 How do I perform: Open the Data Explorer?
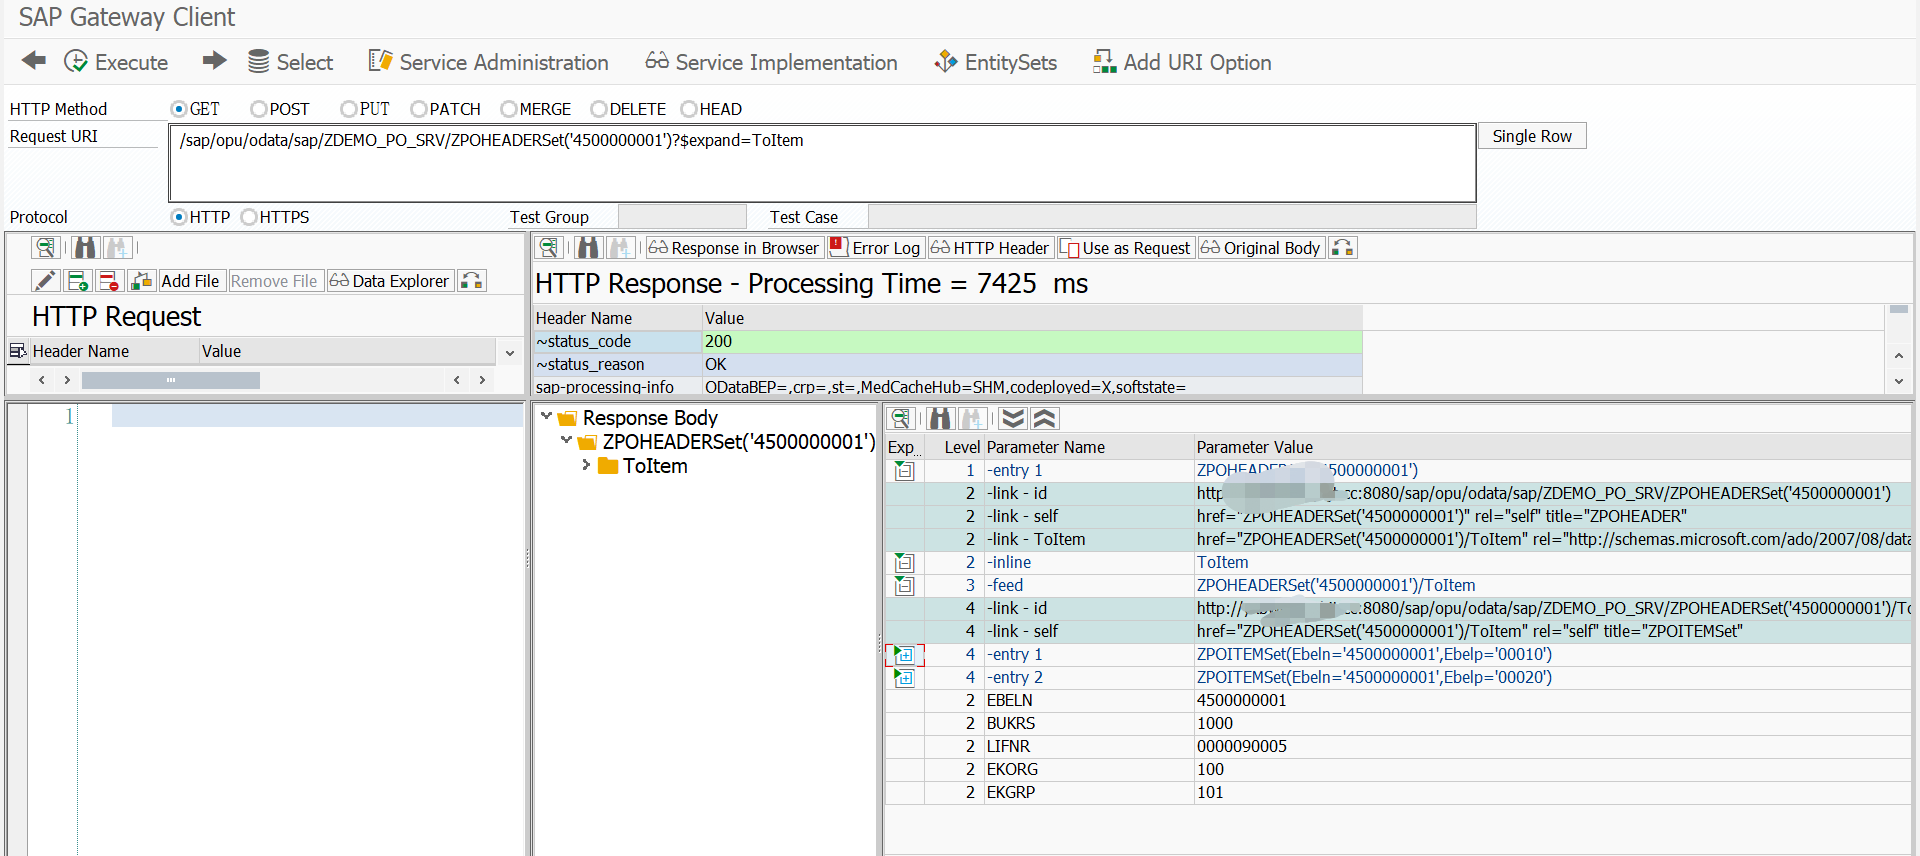coord(389,281)
